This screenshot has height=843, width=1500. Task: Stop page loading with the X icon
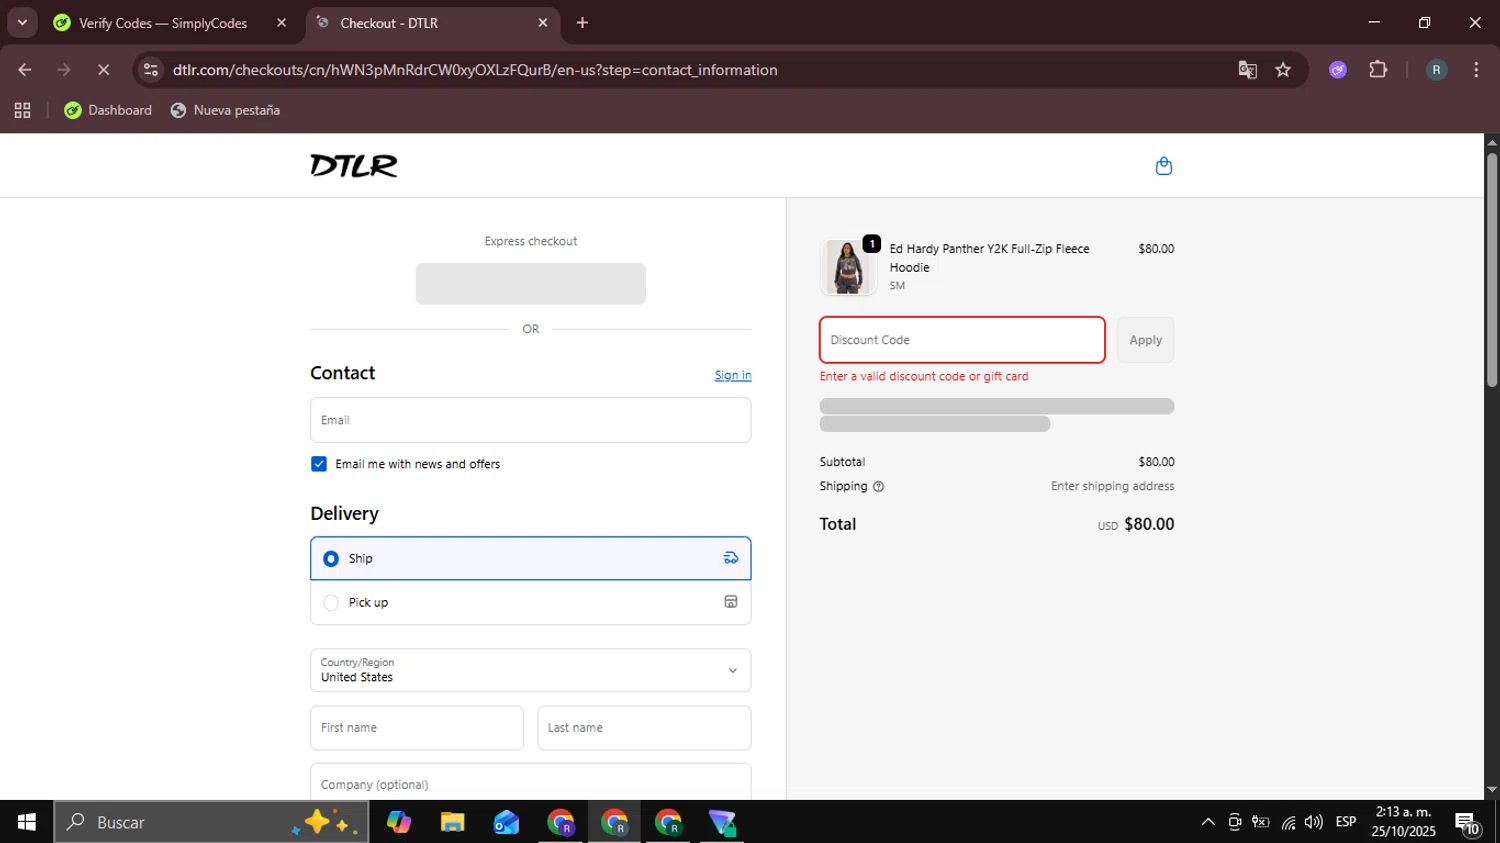103,70
